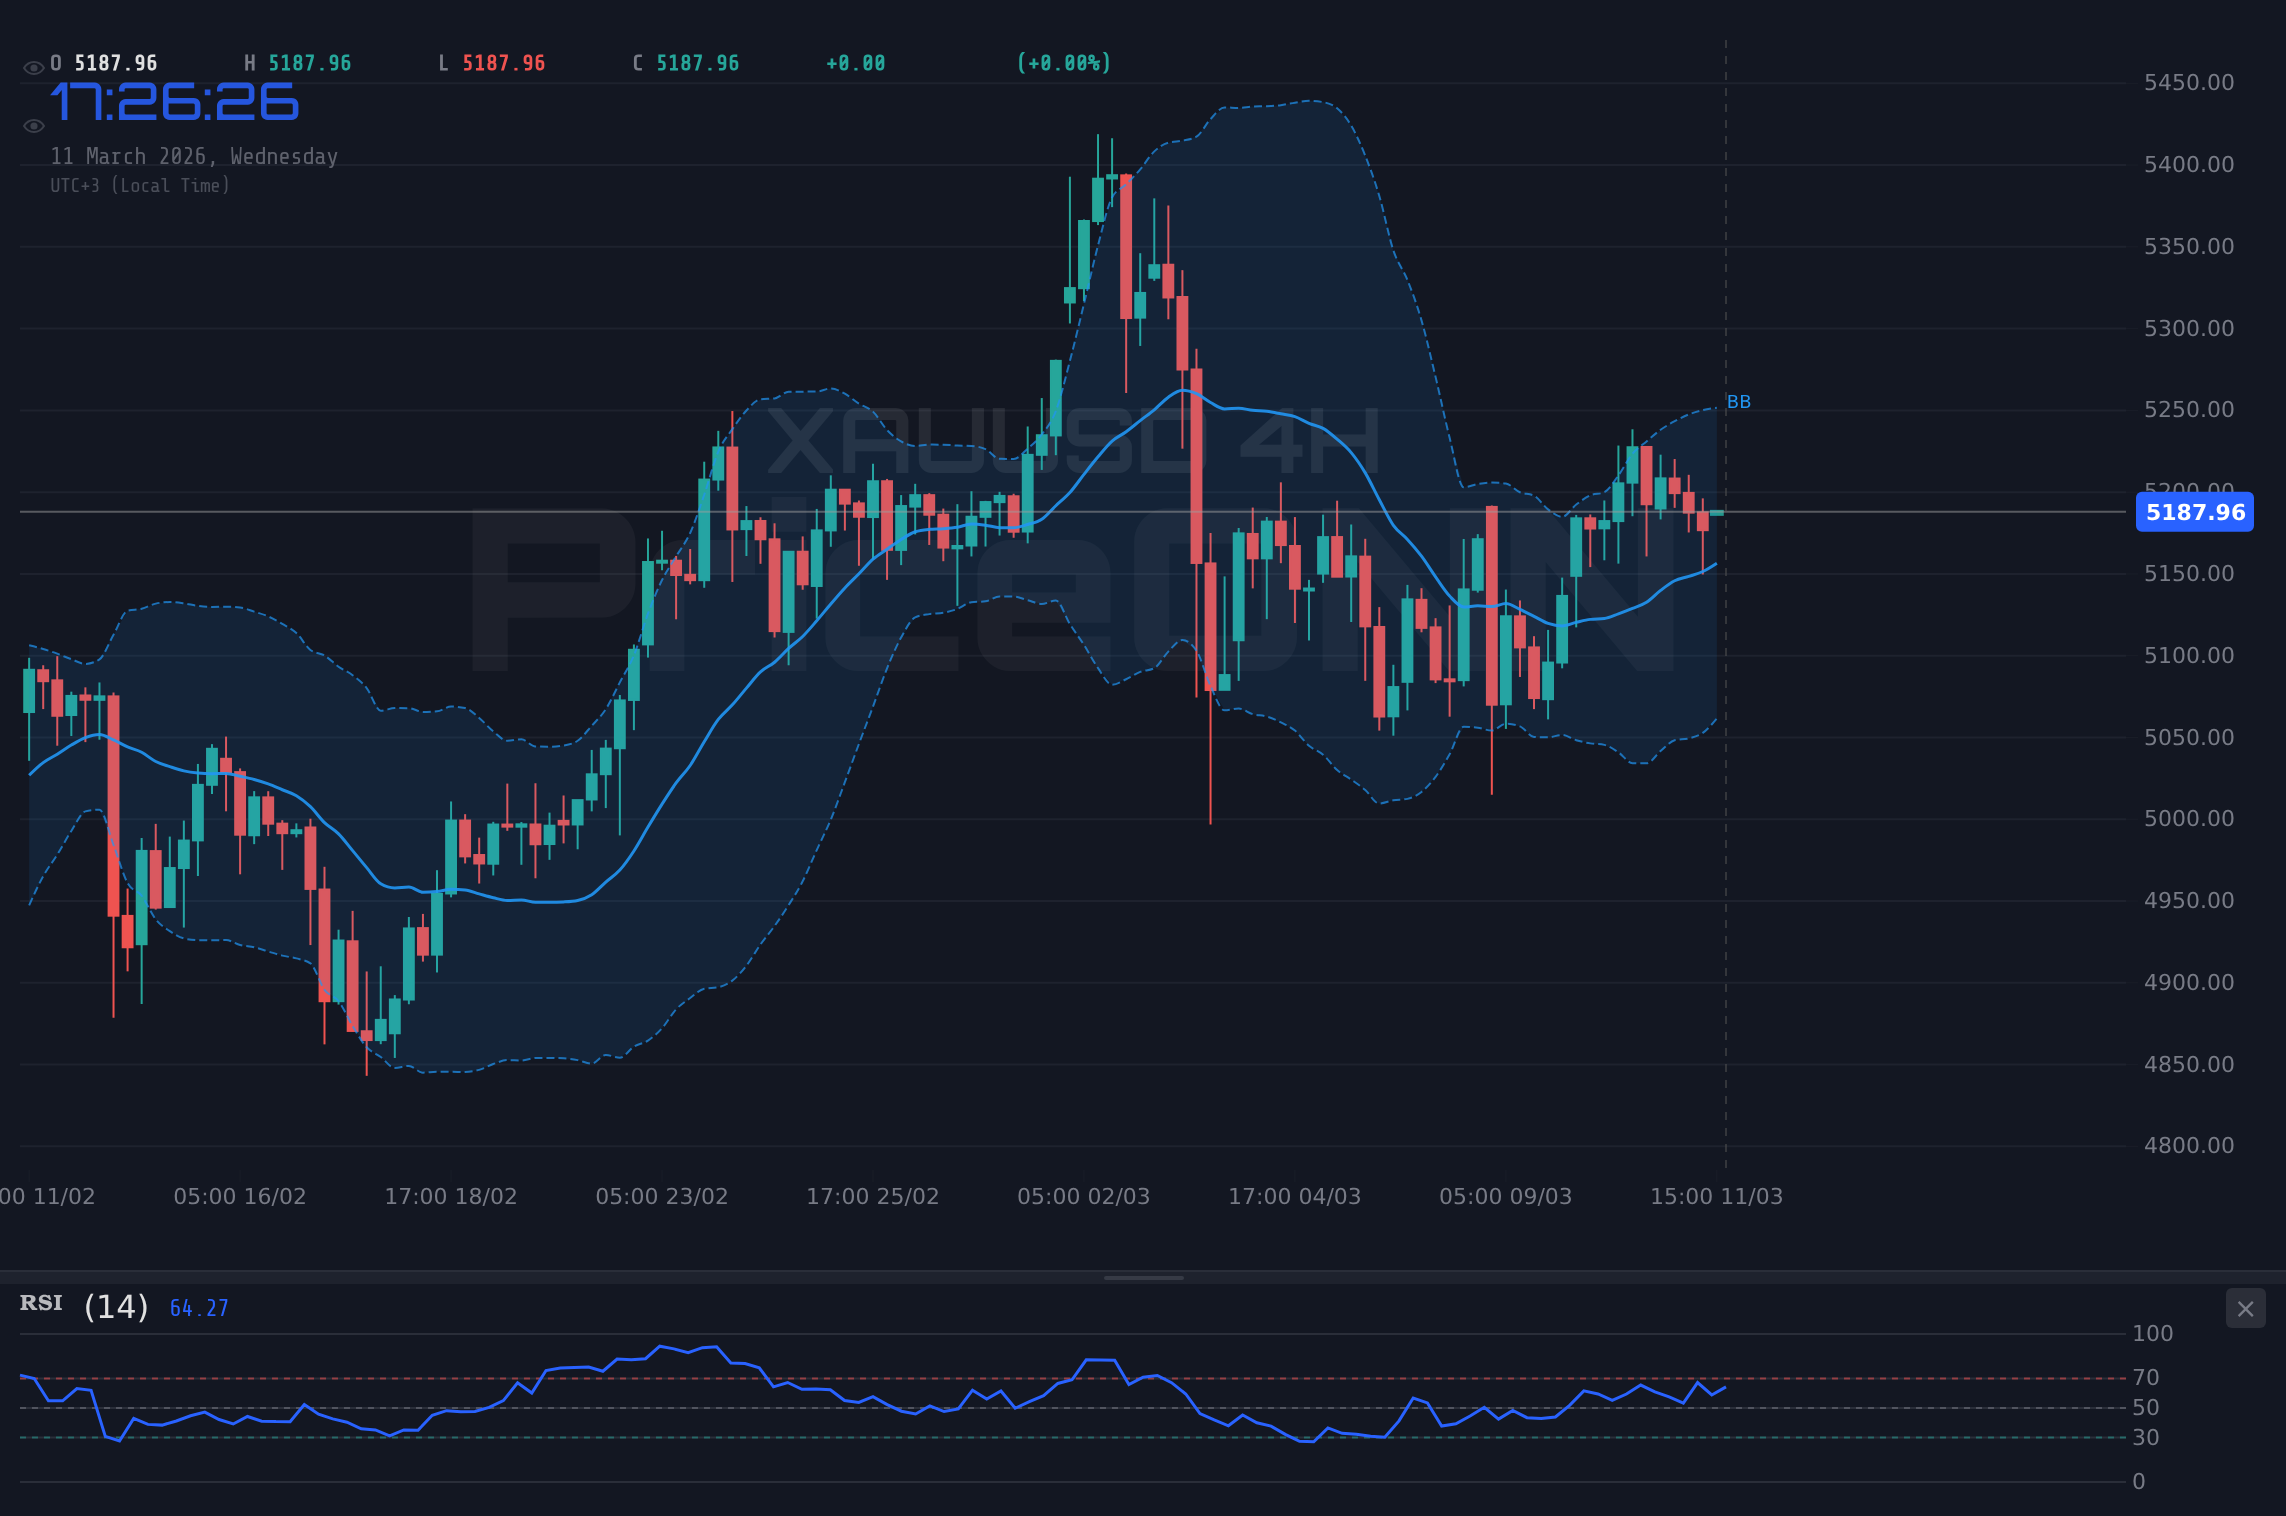Open the UTC+3 timezone selector
The width and height of the screenshot is (2286, 1516).
pos(140,185)
